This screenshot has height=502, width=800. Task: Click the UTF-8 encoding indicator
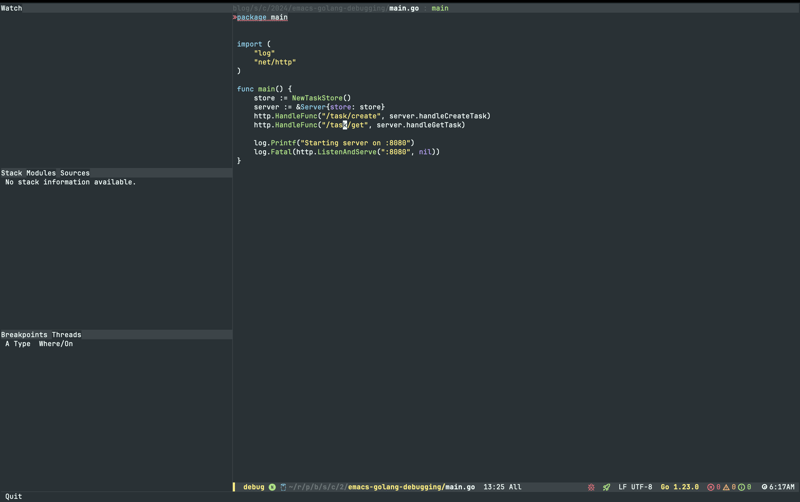click(641, 487)
